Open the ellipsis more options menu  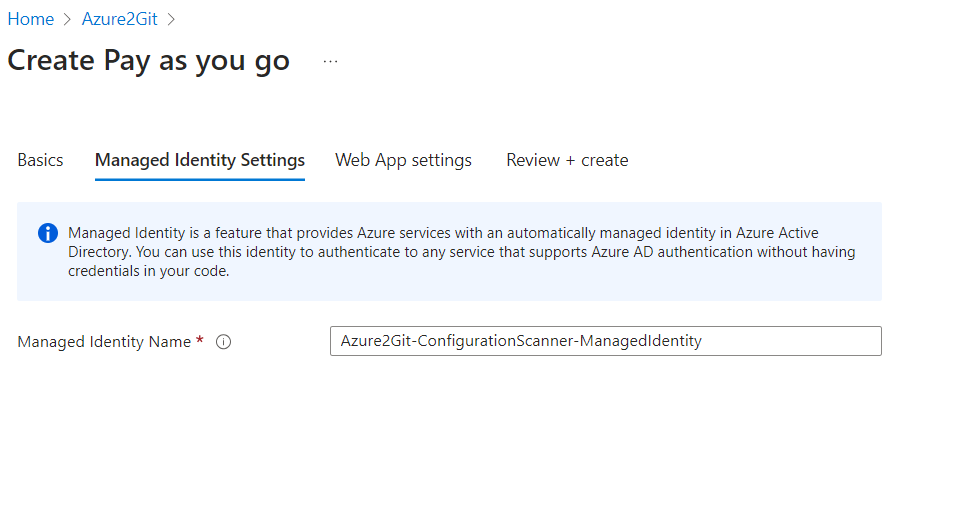[x=330, y=61]
